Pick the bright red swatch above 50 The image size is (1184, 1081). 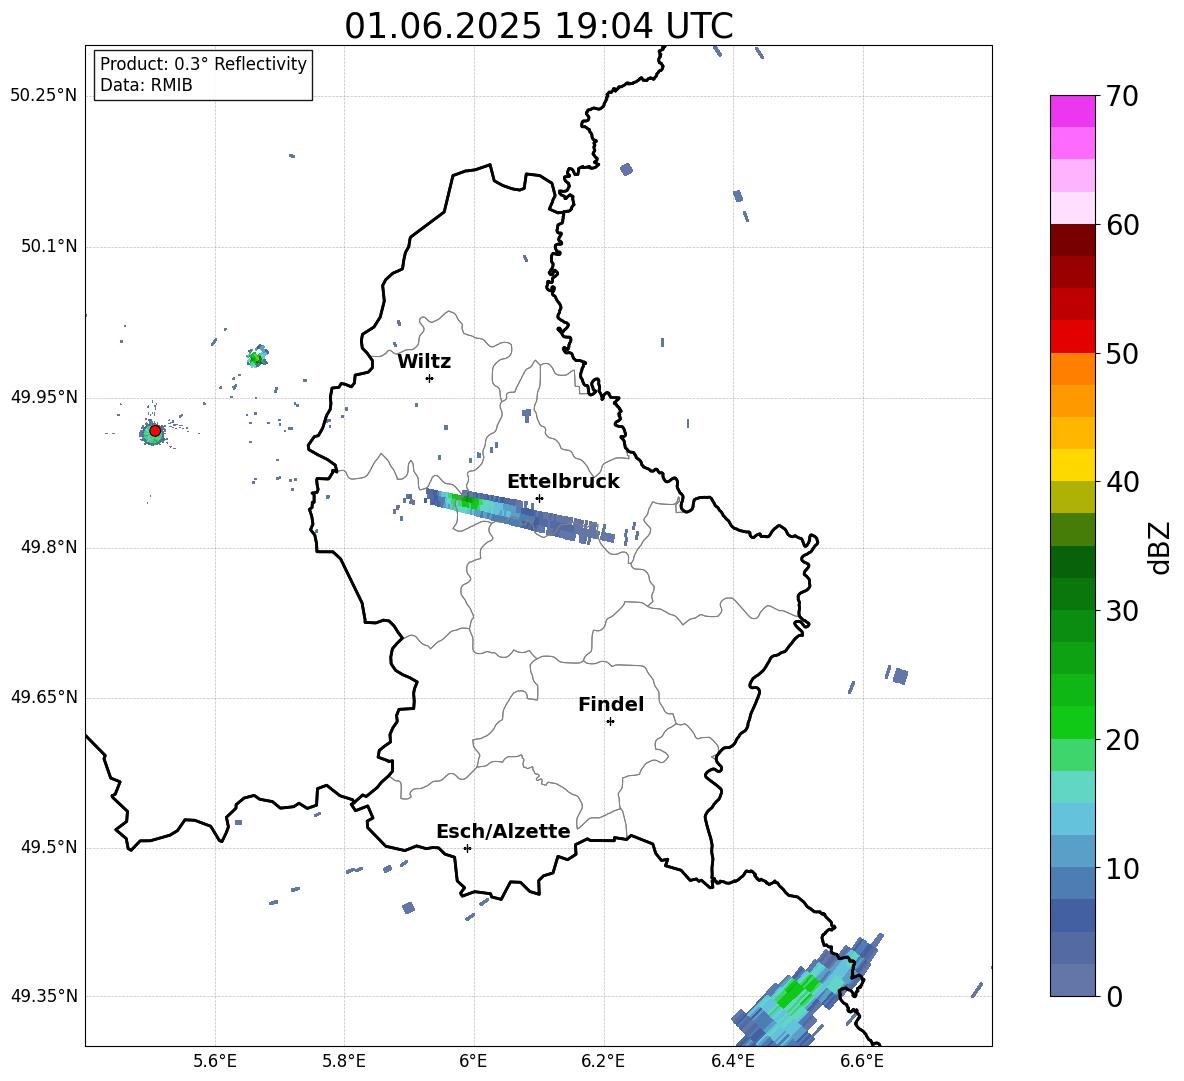(x=1072, y=337)
